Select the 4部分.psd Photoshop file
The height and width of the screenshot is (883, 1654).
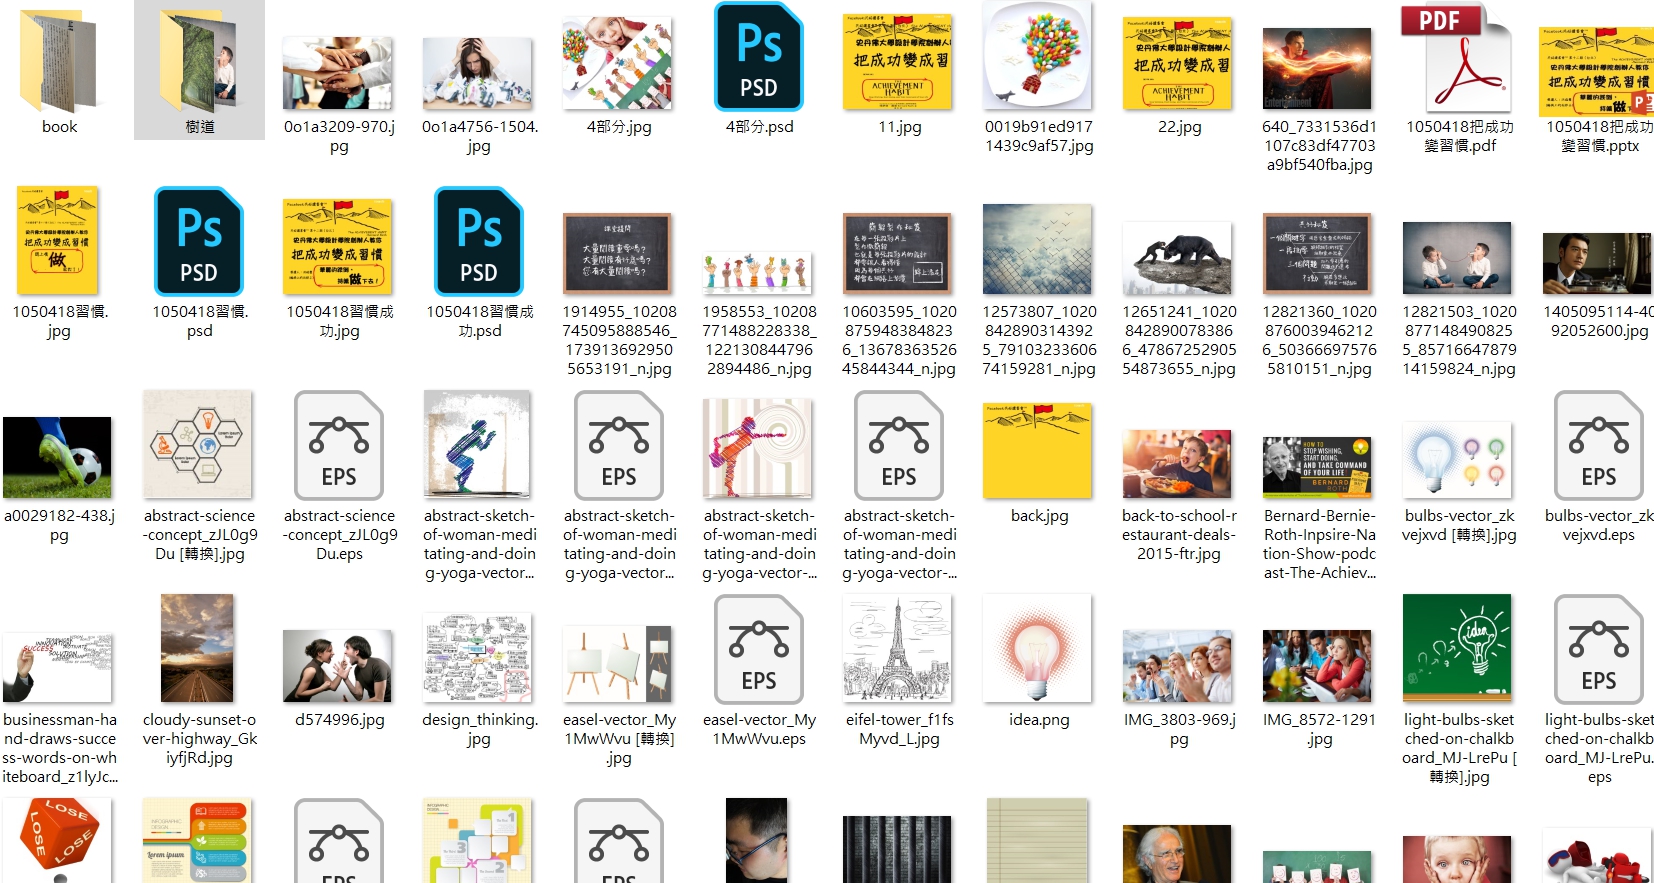[x=759, y=58]
